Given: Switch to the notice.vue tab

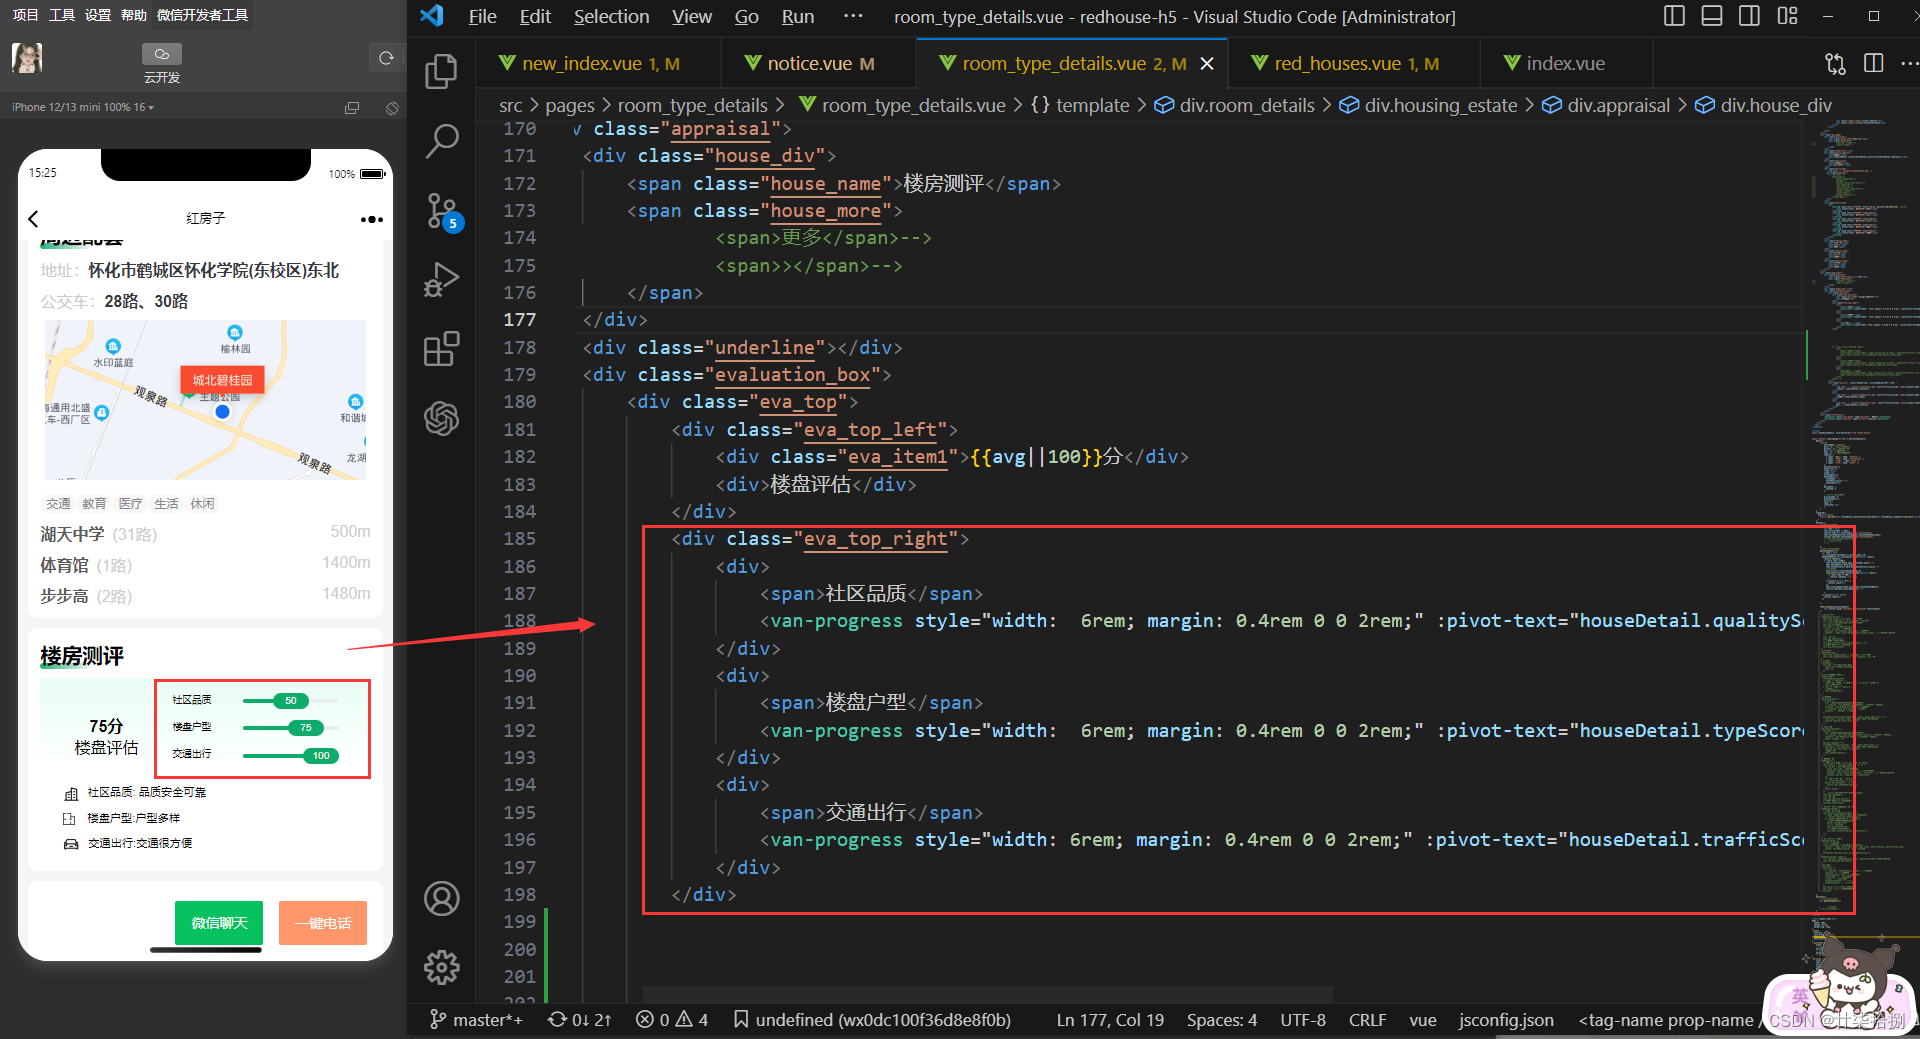Looking at the screenshot, I should (x=820, y=63).
